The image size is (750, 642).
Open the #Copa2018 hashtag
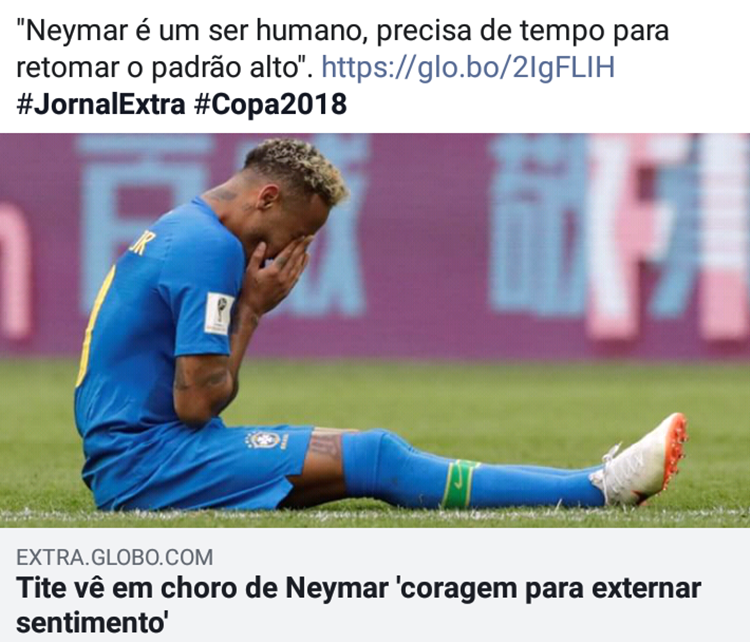tap(270, 104)
